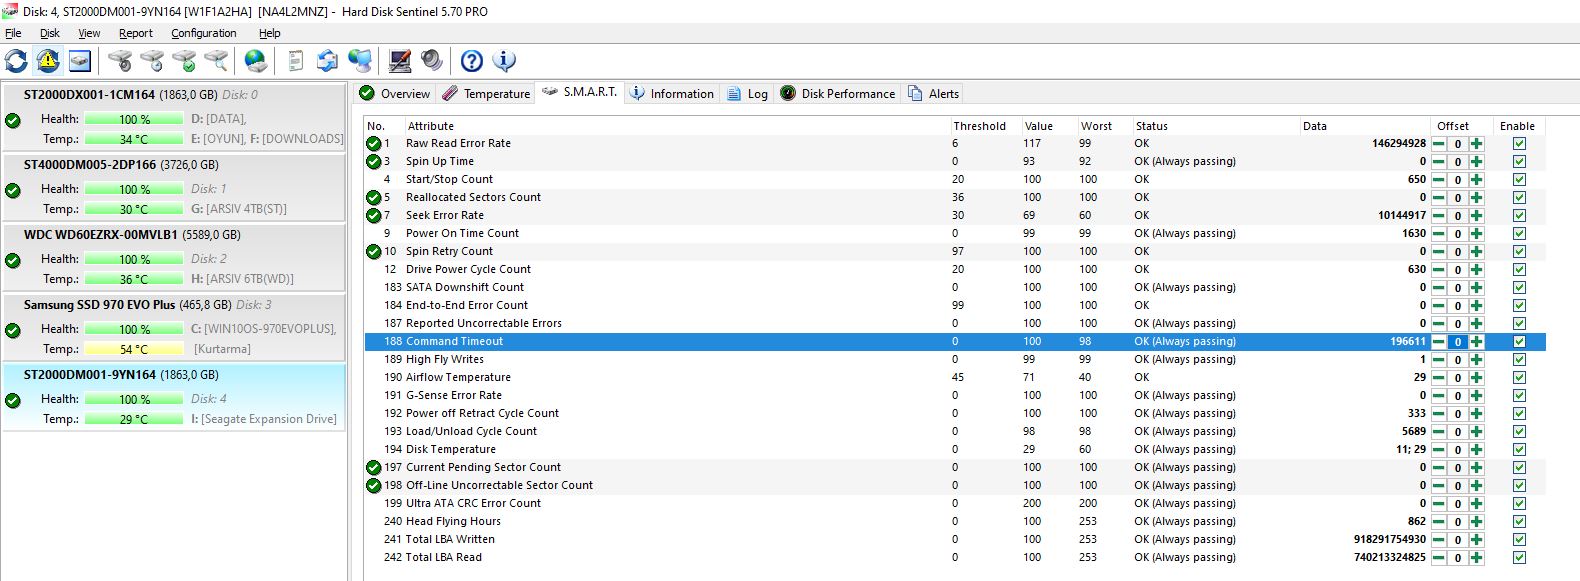Click the Health bar of ST2000DM001-9YN164
Viewport: 1580px width, 581px height.
click(134, 399)
